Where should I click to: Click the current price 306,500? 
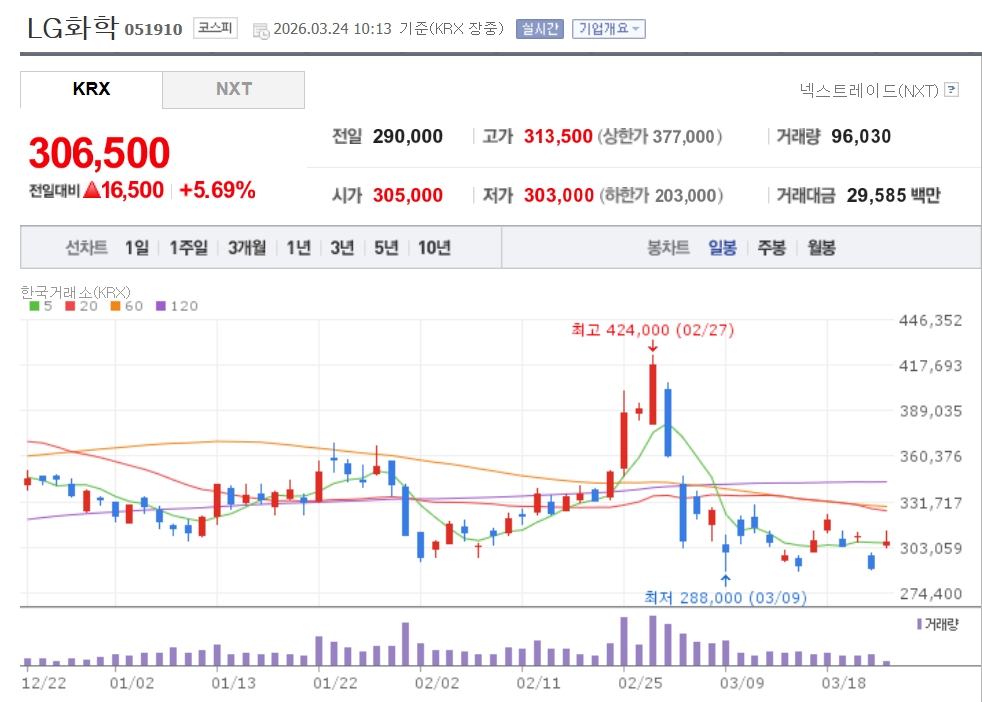click(x=99, y=153)
